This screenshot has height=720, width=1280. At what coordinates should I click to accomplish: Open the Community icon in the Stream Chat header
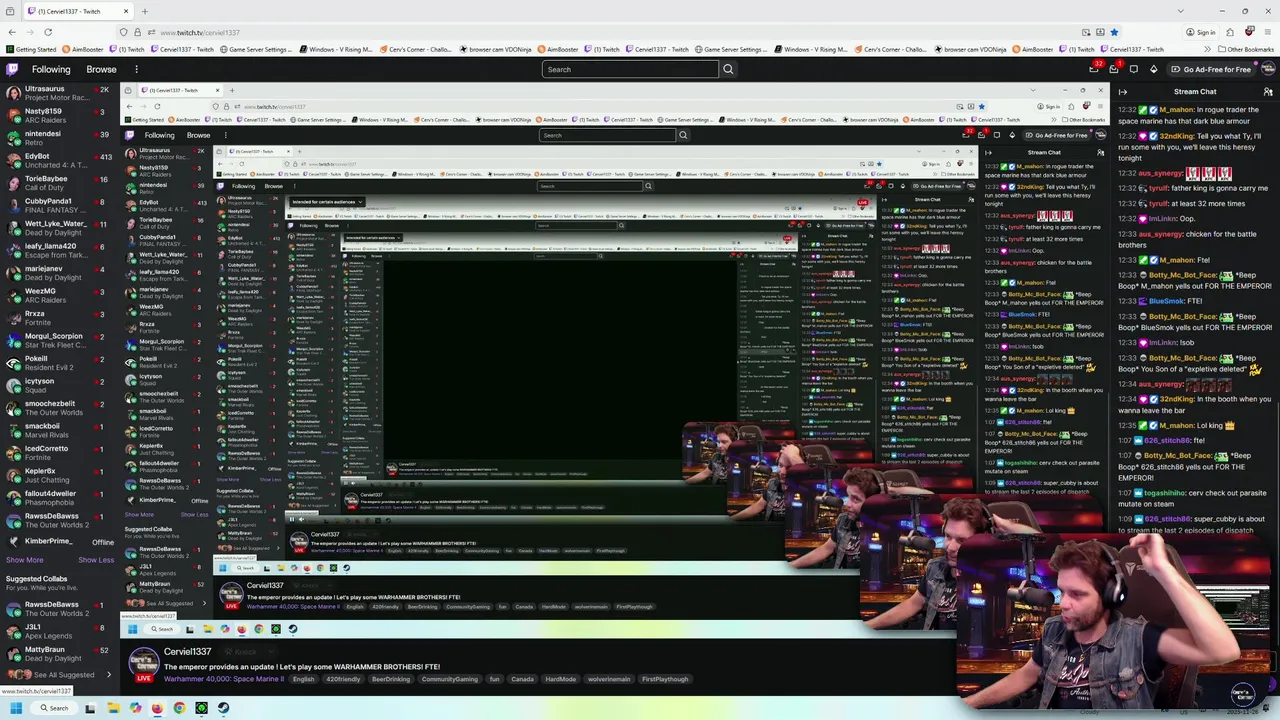1268,92
